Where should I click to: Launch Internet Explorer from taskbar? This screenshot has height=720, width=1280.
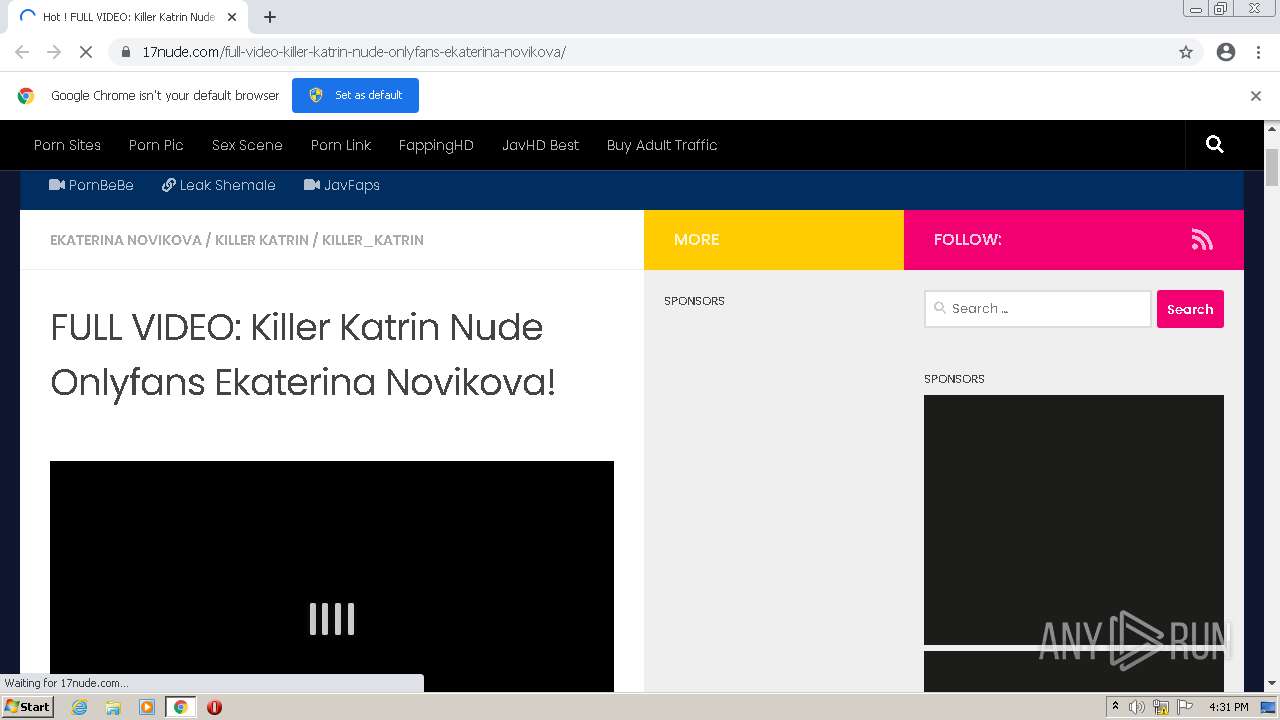pyautogui.click(x=80, y=707)
